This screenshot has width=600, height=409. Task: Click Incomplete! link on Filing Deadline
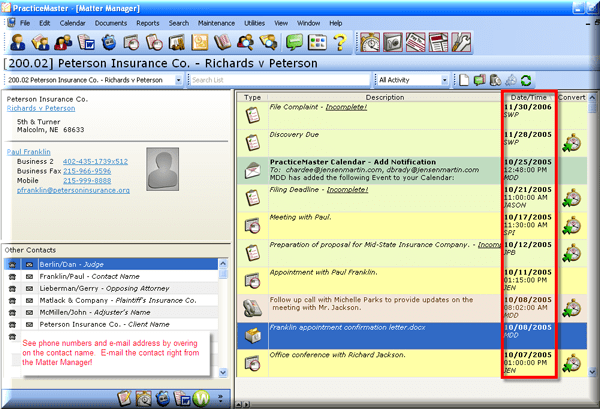pyautogui.click(x=347, y=190)
